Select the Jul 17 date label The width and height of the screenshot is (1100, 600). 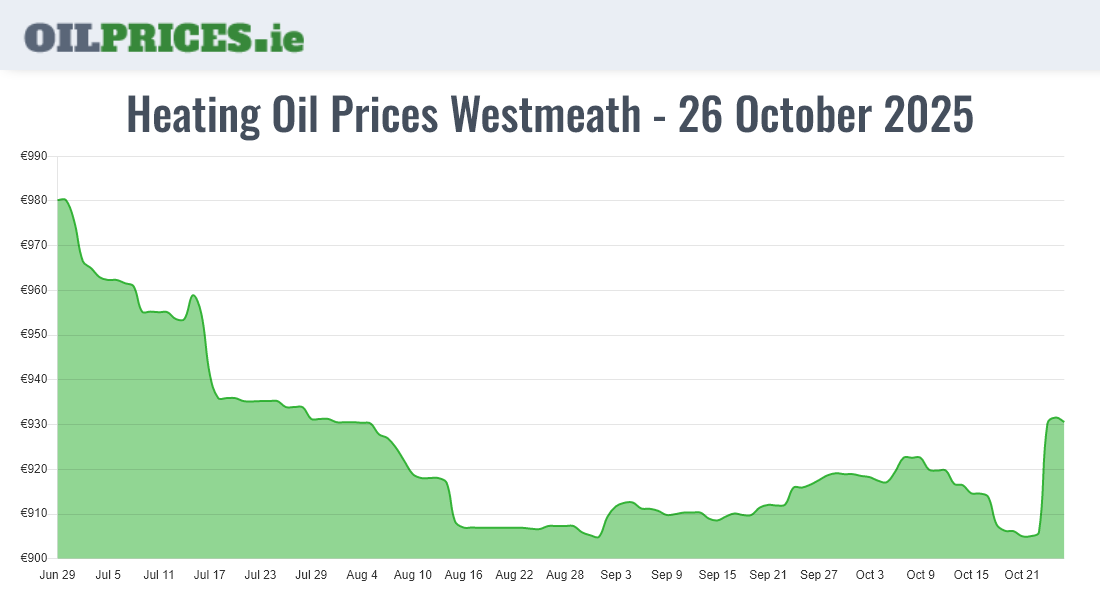tap(210, 575)
